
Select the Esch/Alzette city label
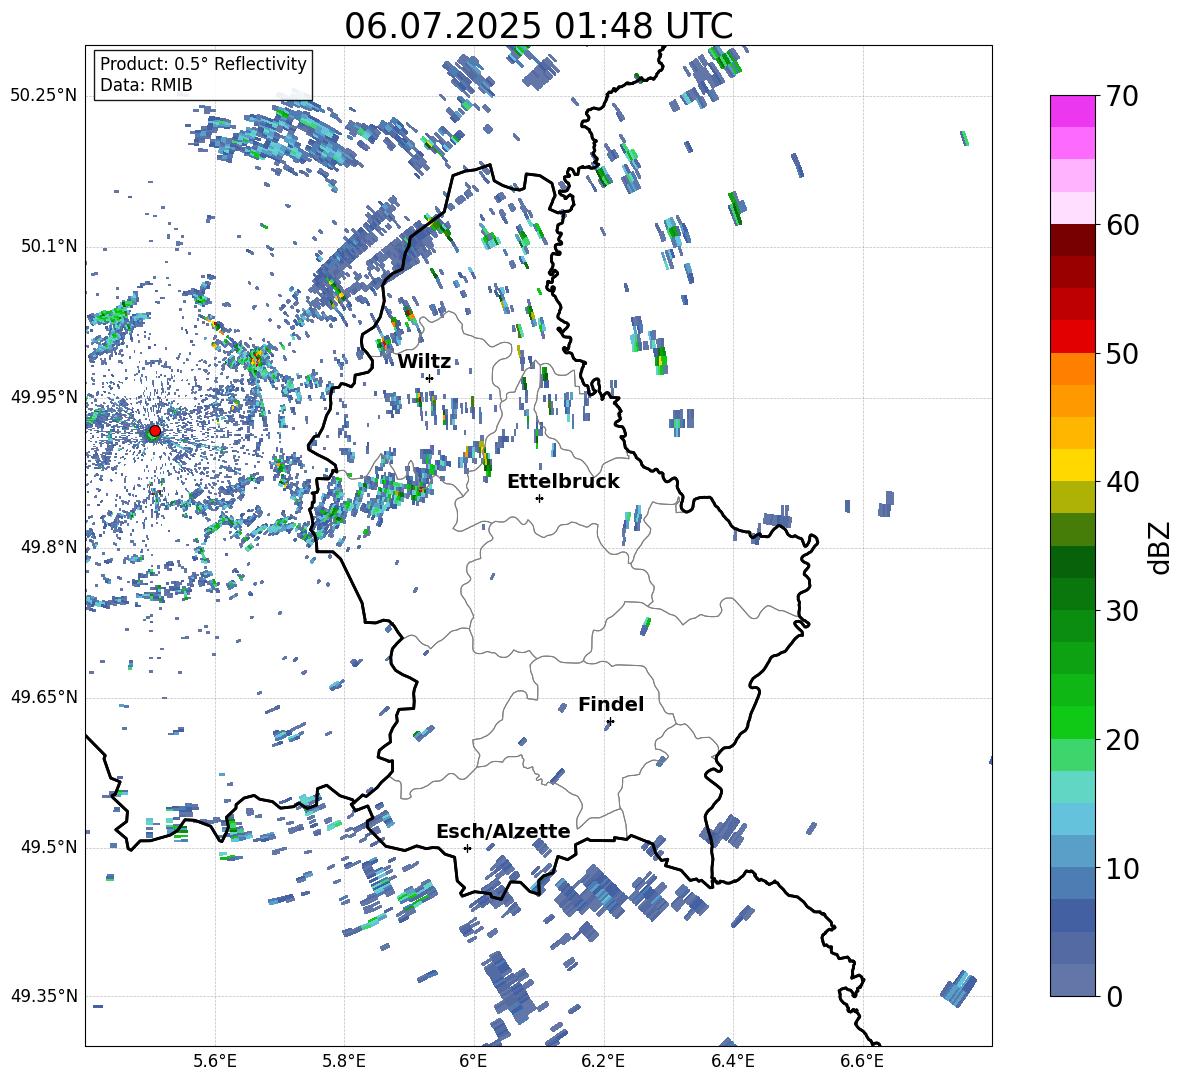pos(504,831)
